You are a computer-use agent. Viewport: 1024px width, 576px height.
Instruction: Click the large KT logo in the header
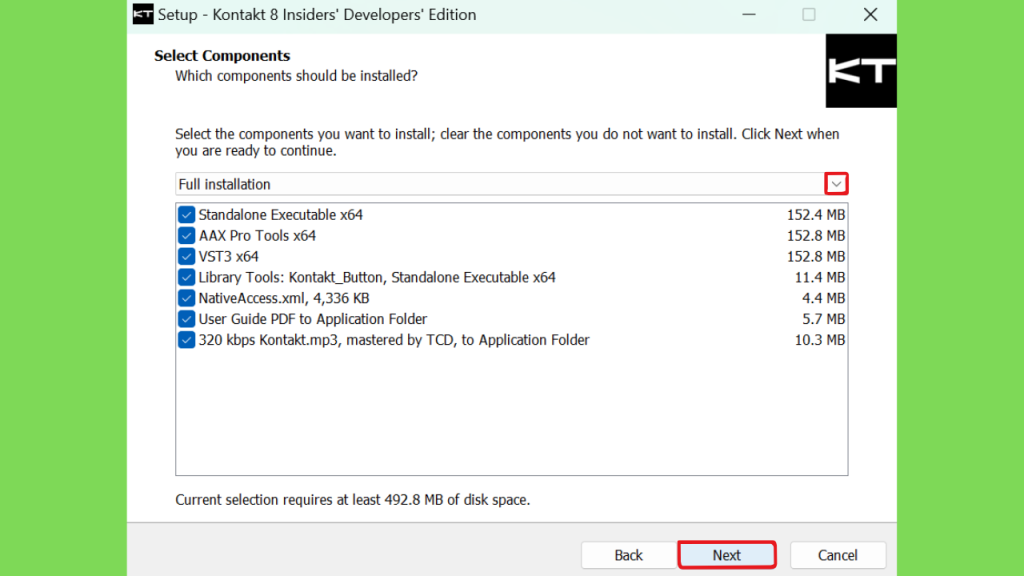click(861, 71)
